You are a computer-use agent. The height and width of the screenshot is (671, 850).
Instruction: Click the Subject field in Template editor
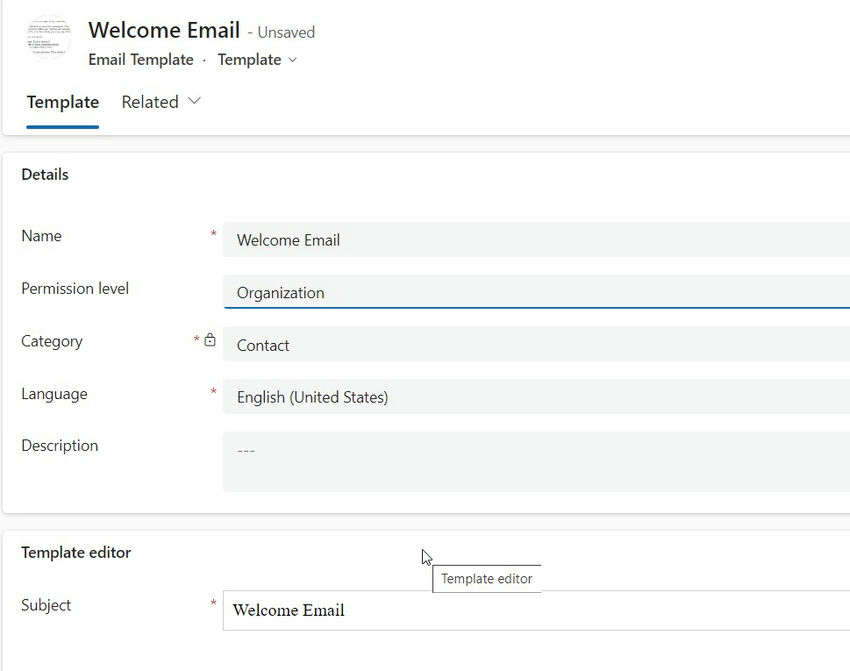[536, 610]
